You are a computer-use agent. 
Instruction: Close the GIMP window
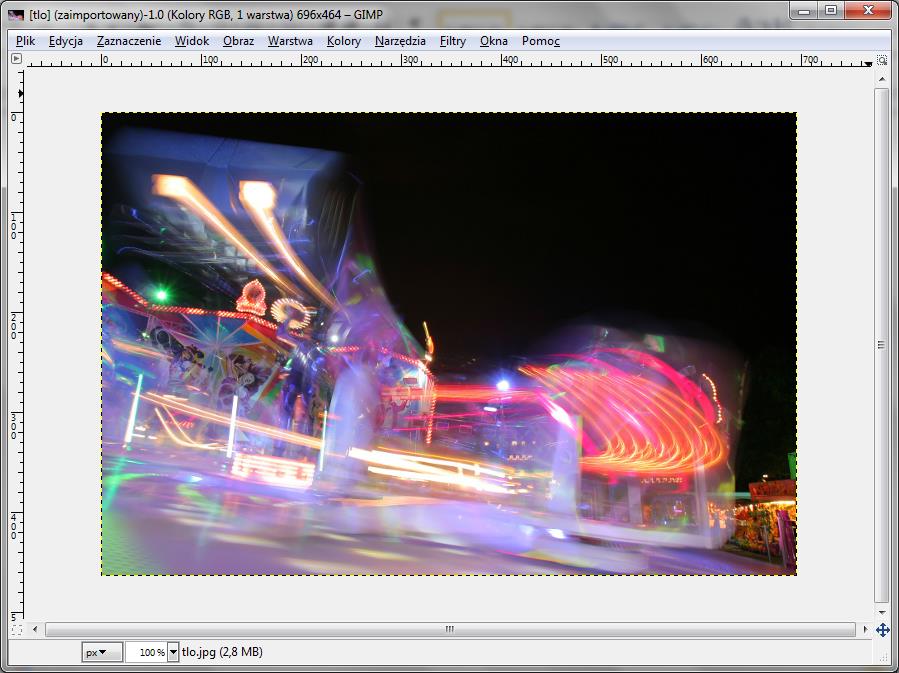tap(867, 10)
